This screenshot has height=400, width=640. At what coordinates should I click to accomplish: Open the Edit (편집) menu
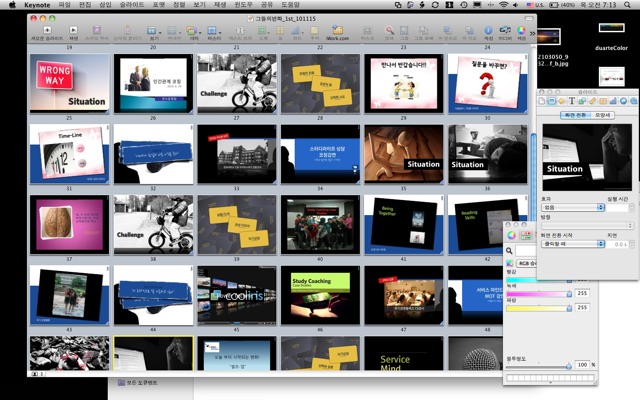85,5
